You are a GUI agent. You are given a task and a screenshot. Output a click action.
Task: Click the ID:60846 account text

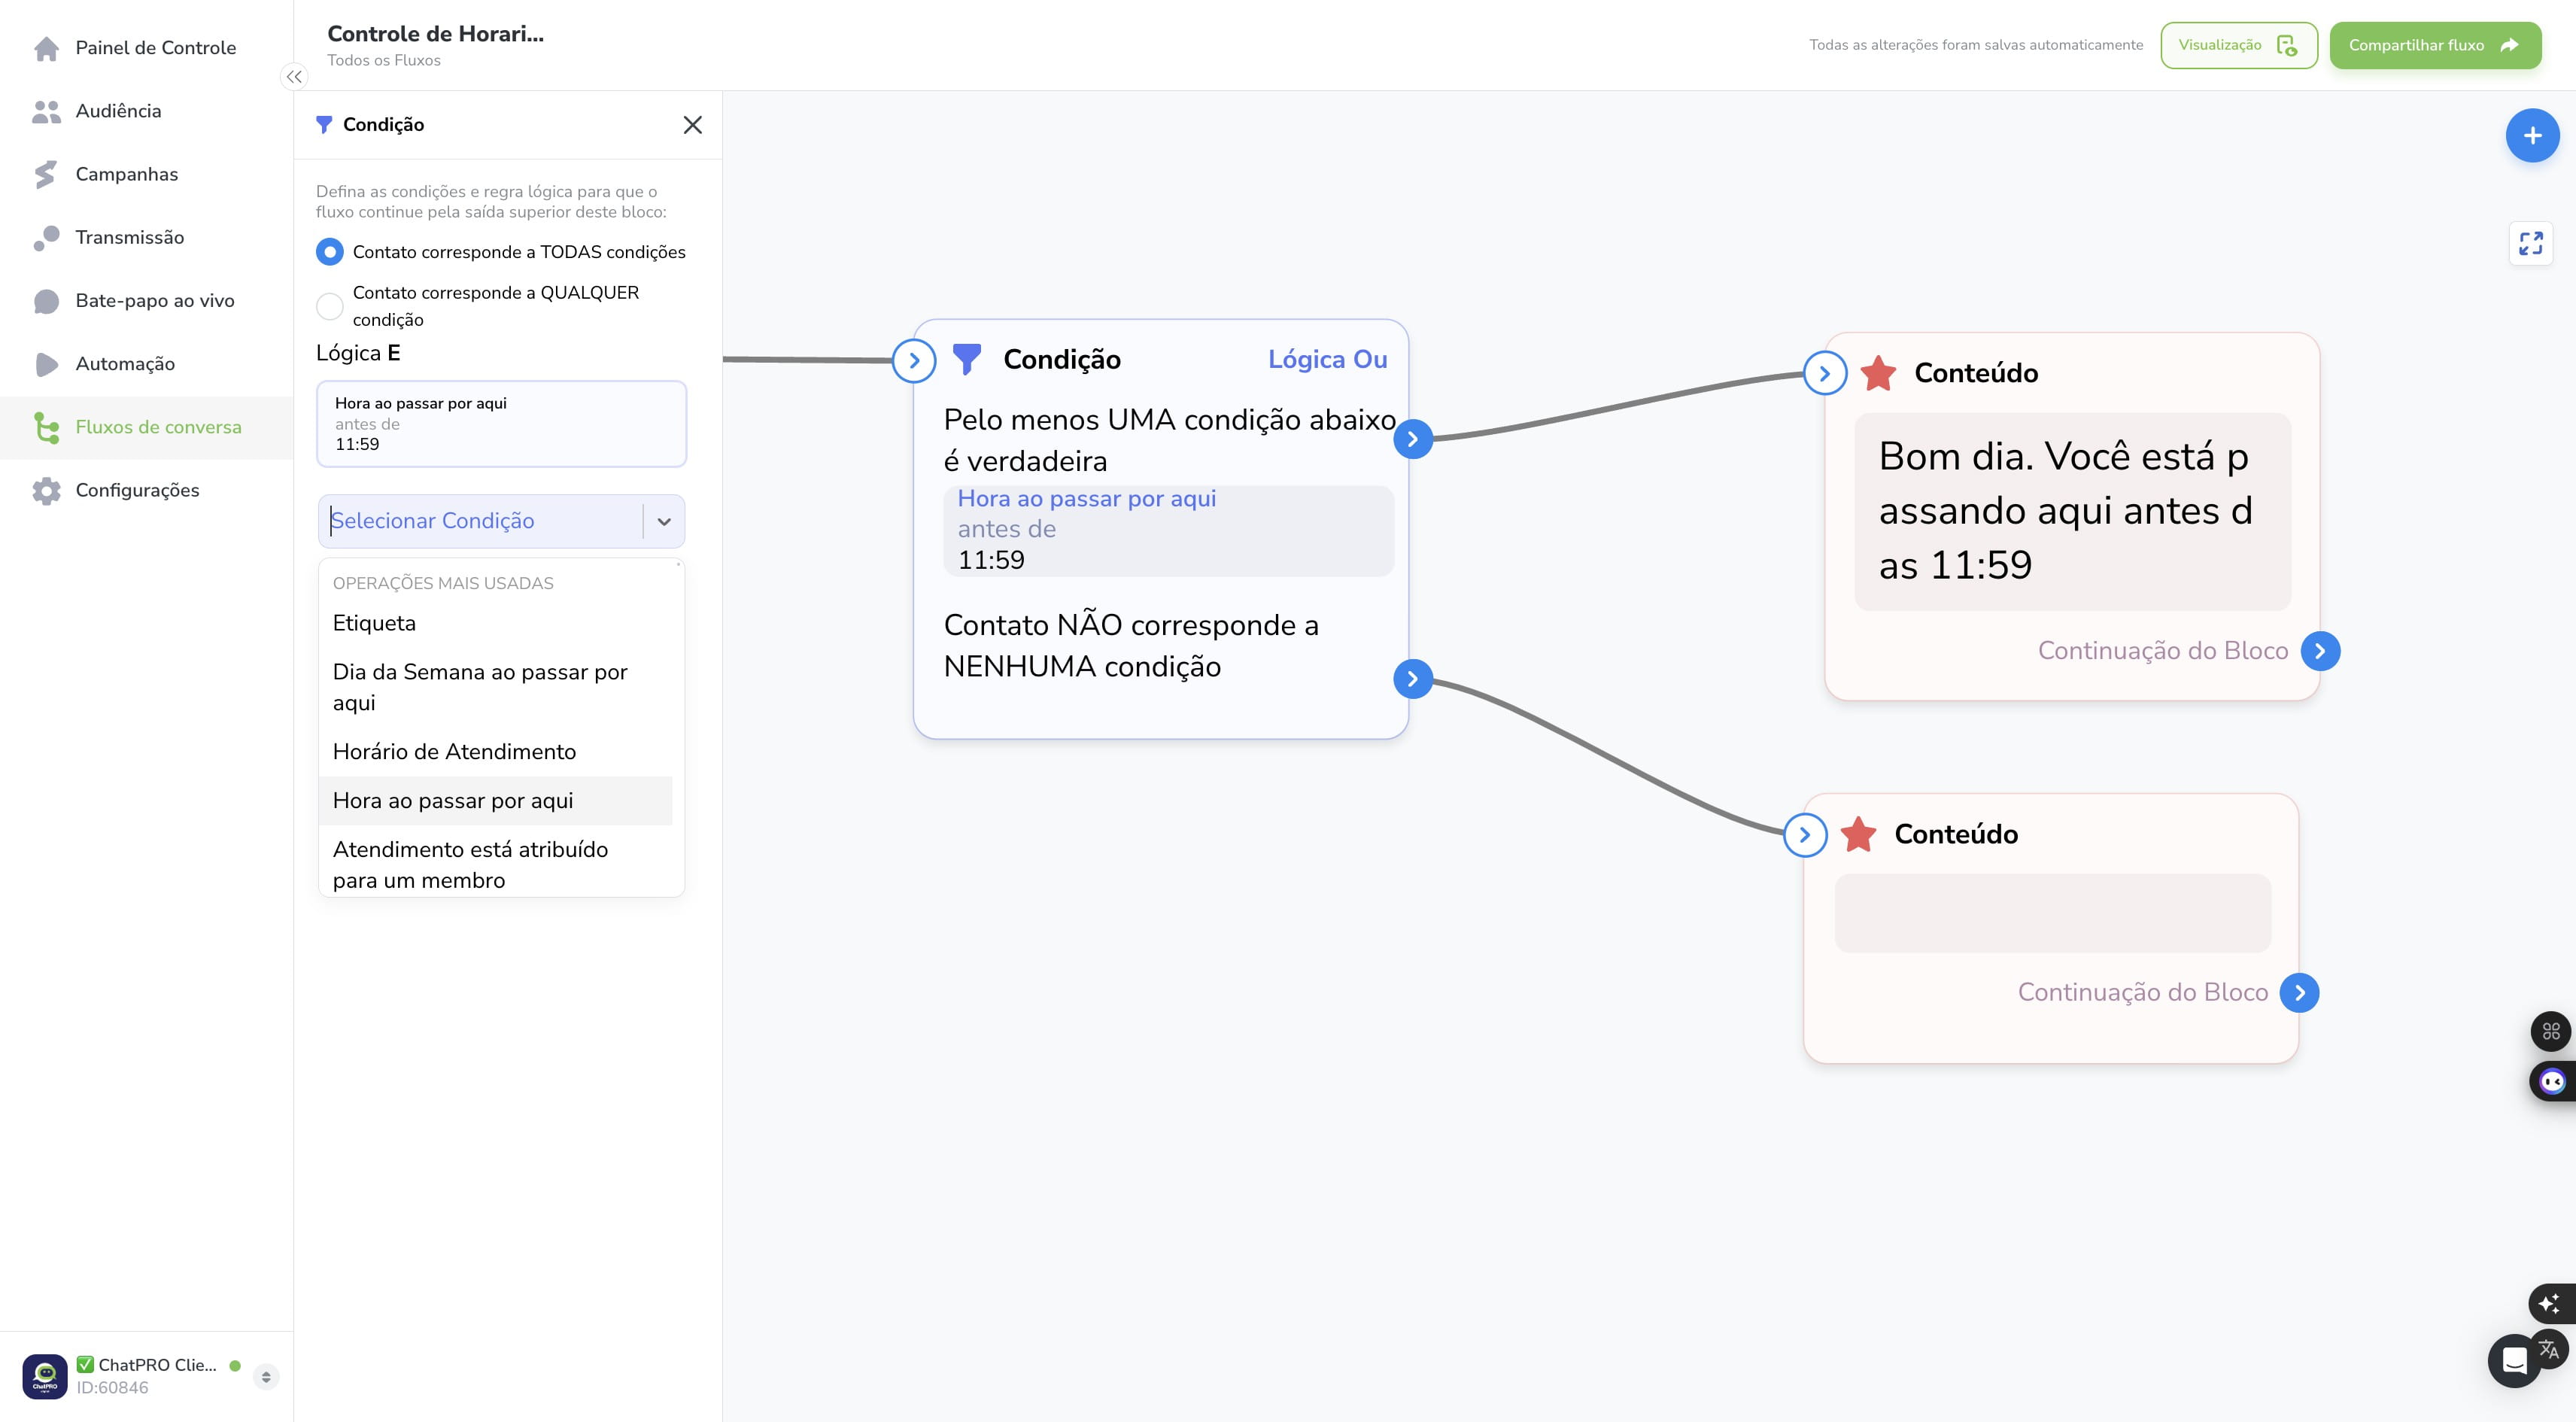coord(112,1388)
